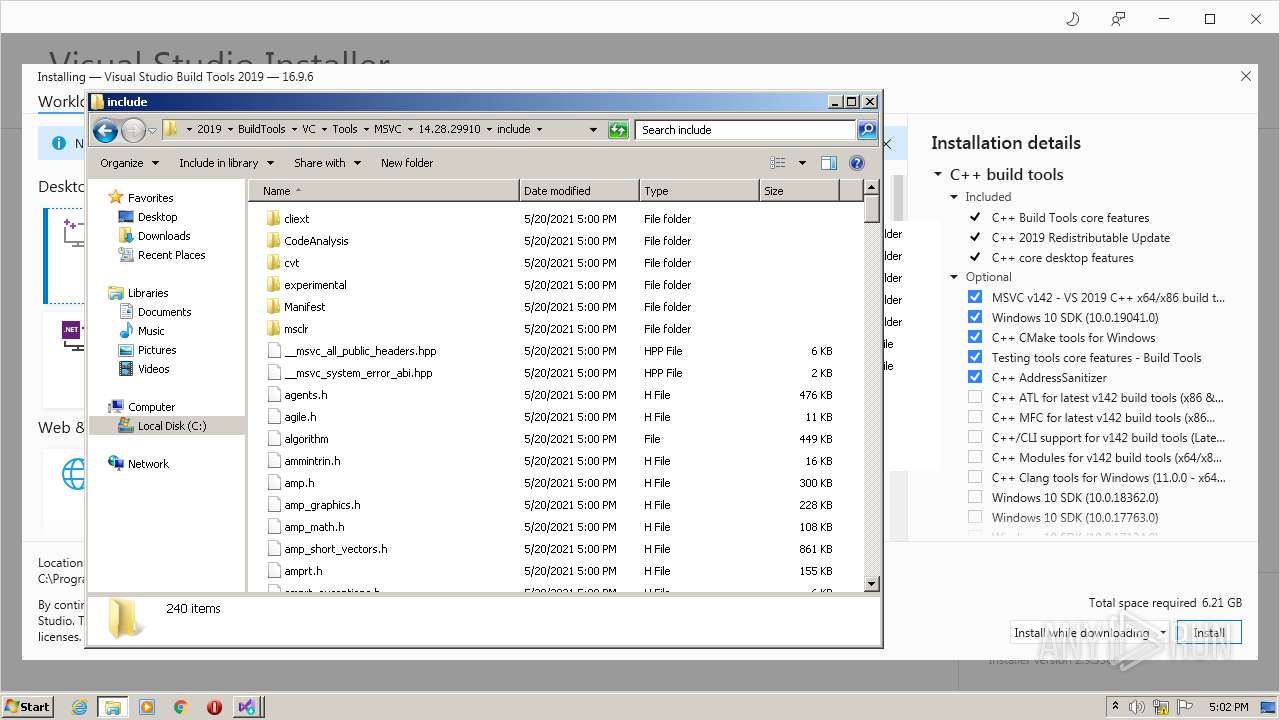The height and width of the screenshot is (720, 1280).
Task: Click the BuildTools breadcrumb segment
Action: (261, 130)
